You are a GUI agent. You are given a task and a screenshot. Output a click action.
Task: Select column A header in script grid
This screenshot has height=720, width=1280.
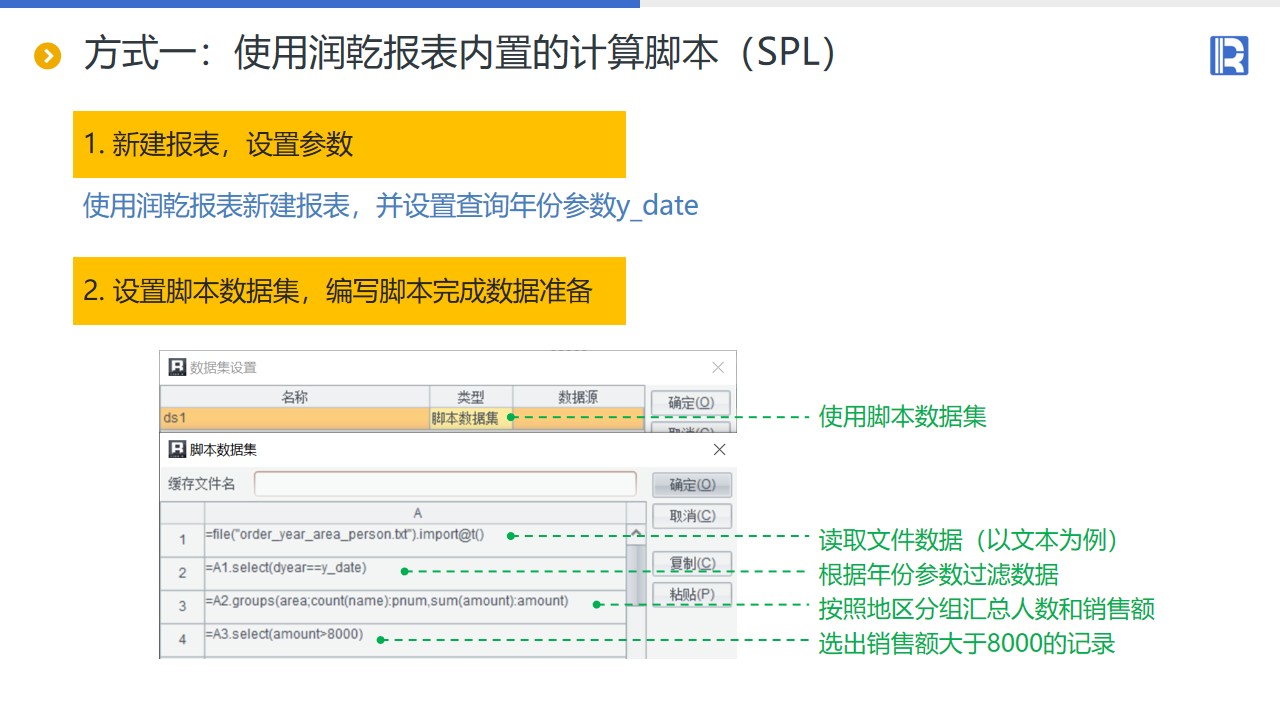click(x=417, y=513)
